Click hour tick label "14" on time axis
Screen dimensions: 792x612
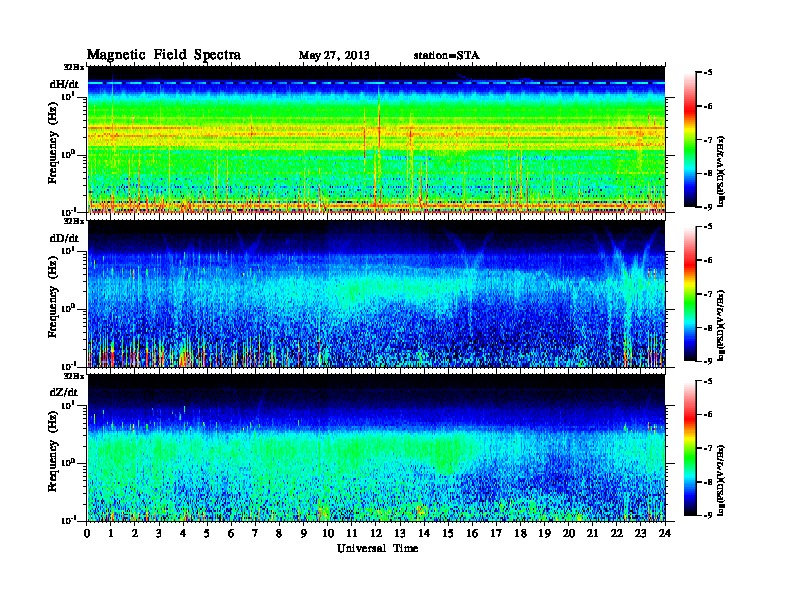424,533
